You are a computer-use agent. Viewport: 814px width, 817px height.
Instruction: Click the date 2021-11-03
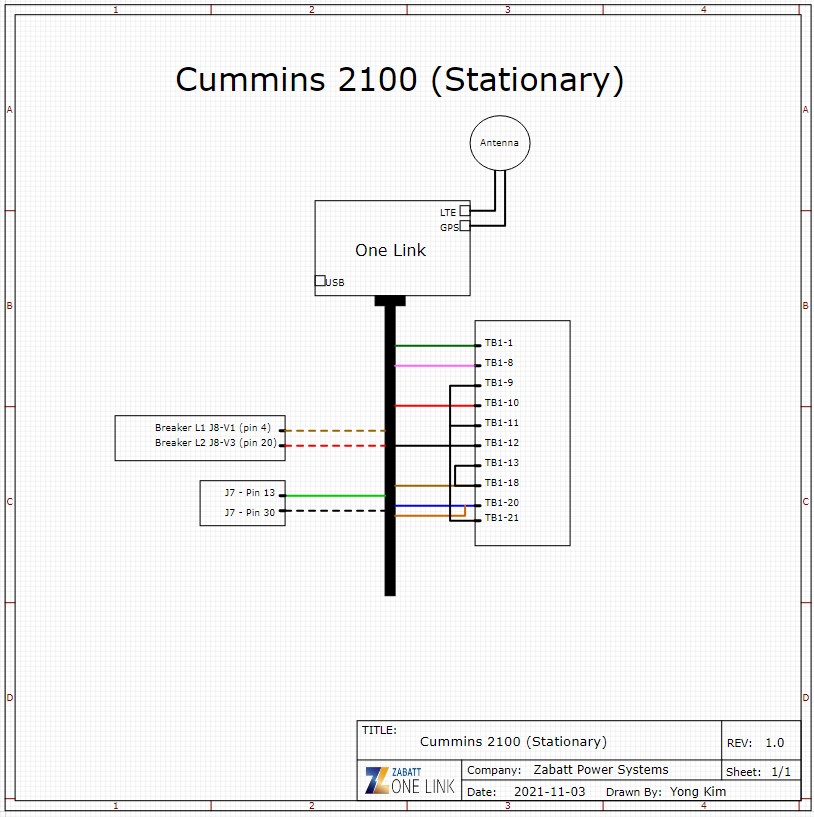click(549, 791)
